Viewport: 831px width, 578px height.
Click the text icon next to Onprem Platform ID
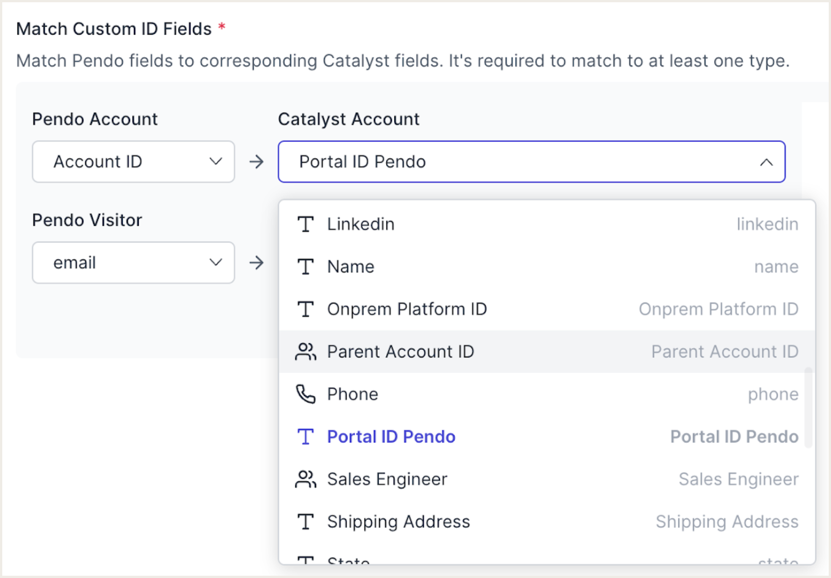coord(306,309)
